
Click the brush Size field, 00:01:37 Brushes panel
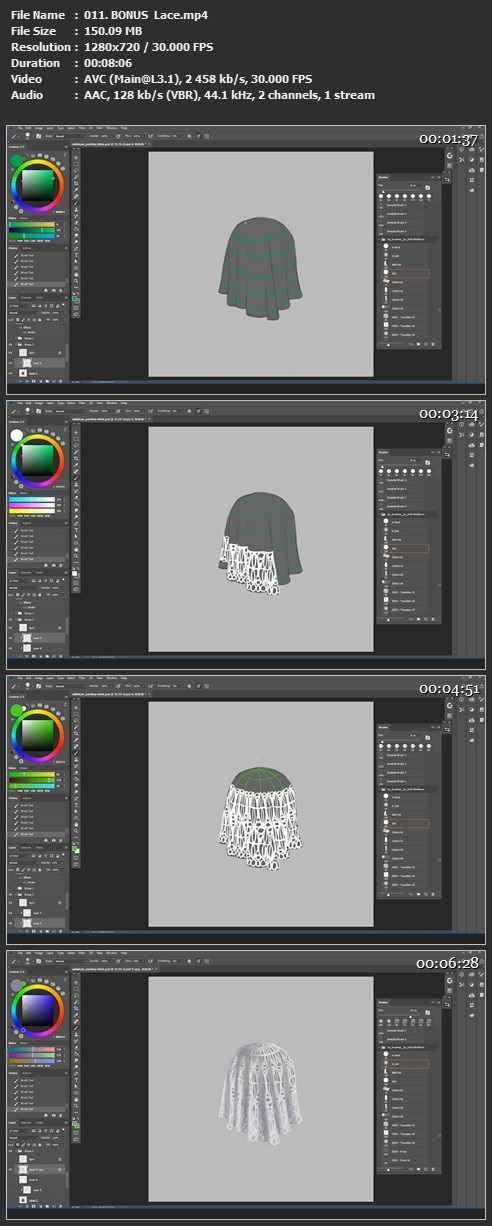415,185
